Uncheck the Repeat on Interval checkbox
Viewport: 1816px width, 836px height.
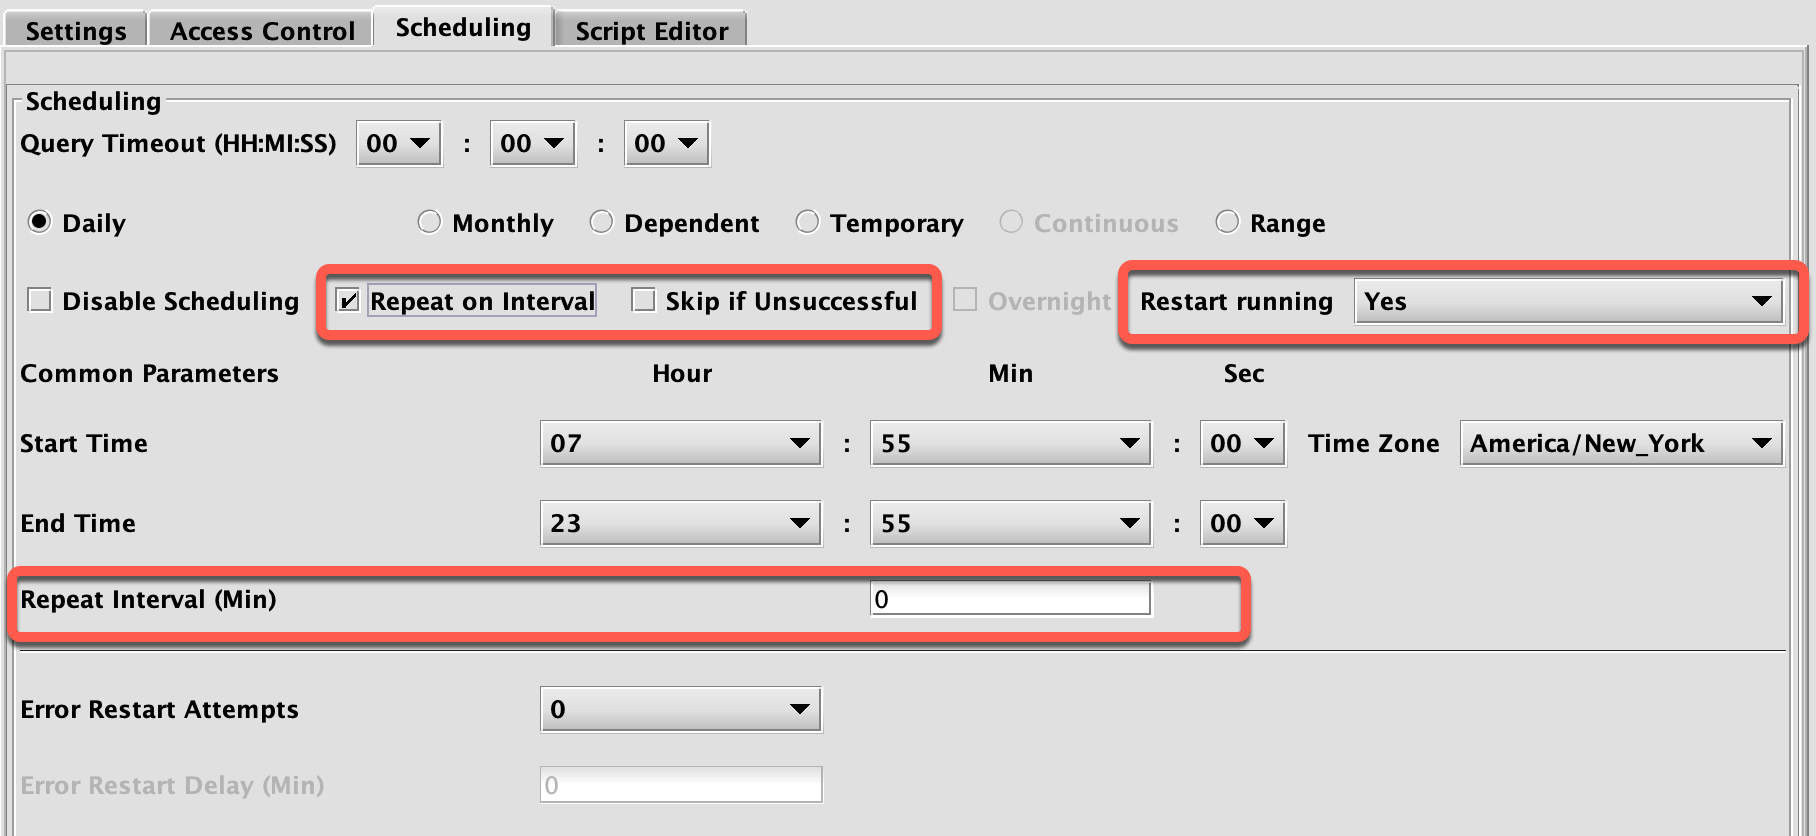(x=347, y=300)
